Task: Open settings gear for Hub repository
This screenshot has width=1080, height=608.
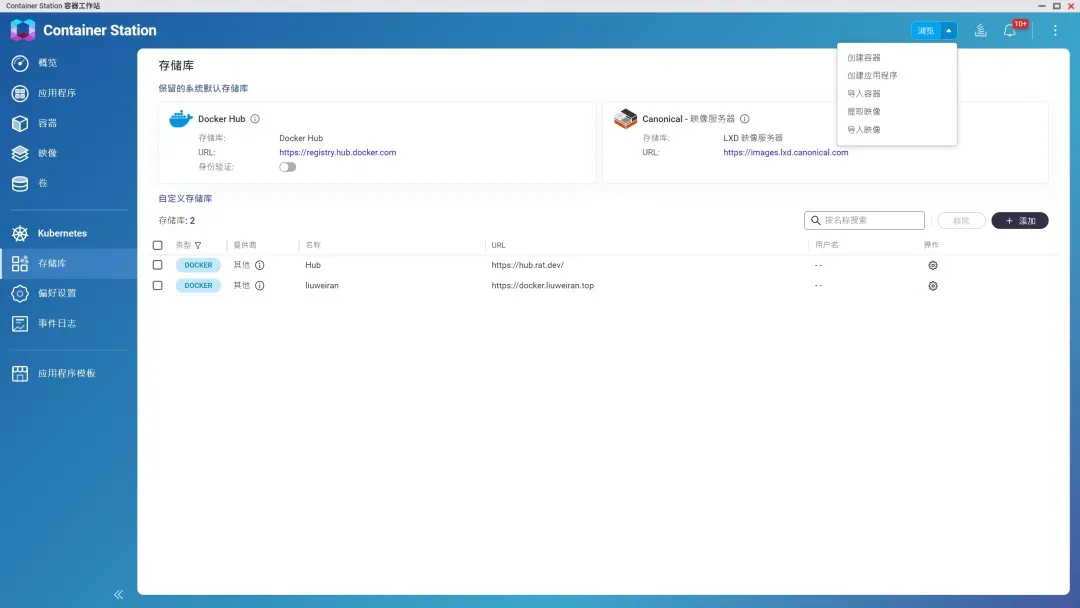Action: [933, 265]
